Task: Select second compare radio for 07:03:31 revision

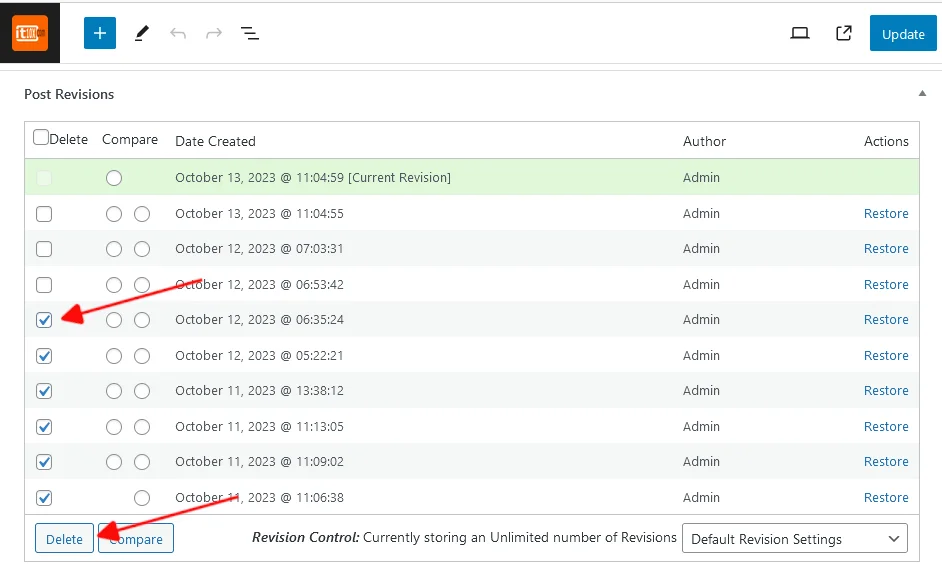Action: pos(142,249)
